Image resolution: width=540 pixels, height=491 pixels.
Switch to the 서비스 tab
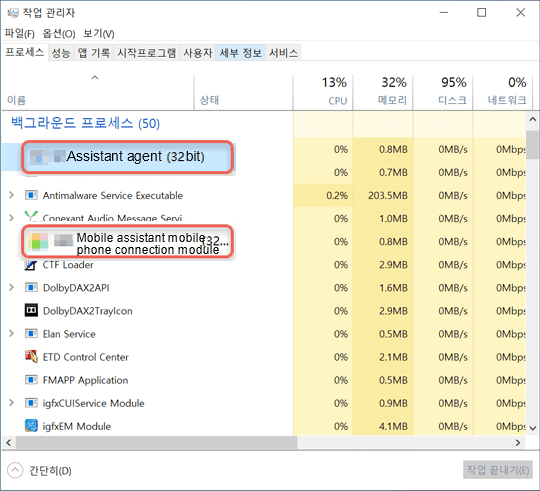pyautogui.click(x=283, y=53)
